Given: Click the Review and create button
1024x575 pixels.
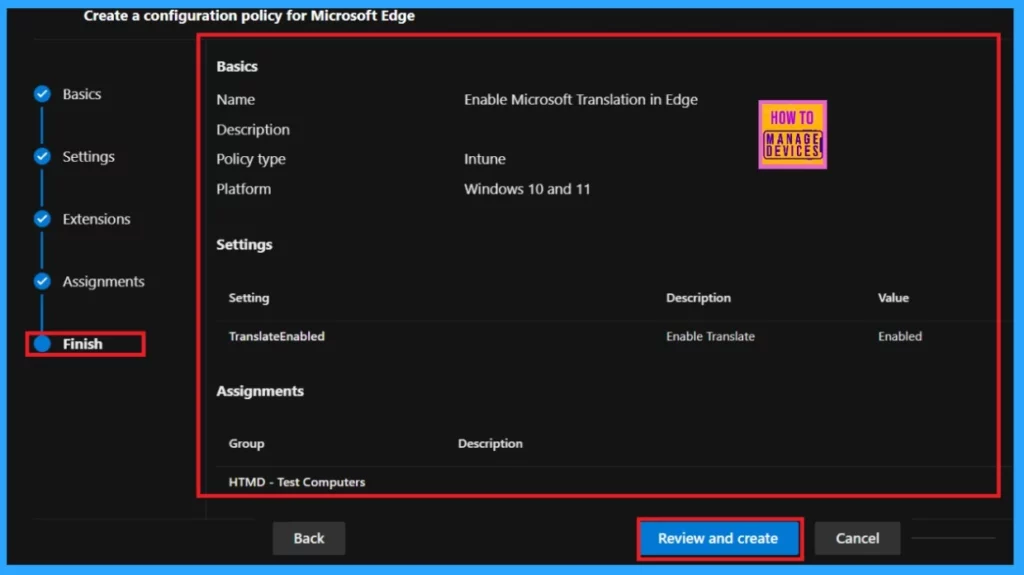Looking at the screenshot, I should 719,538.
